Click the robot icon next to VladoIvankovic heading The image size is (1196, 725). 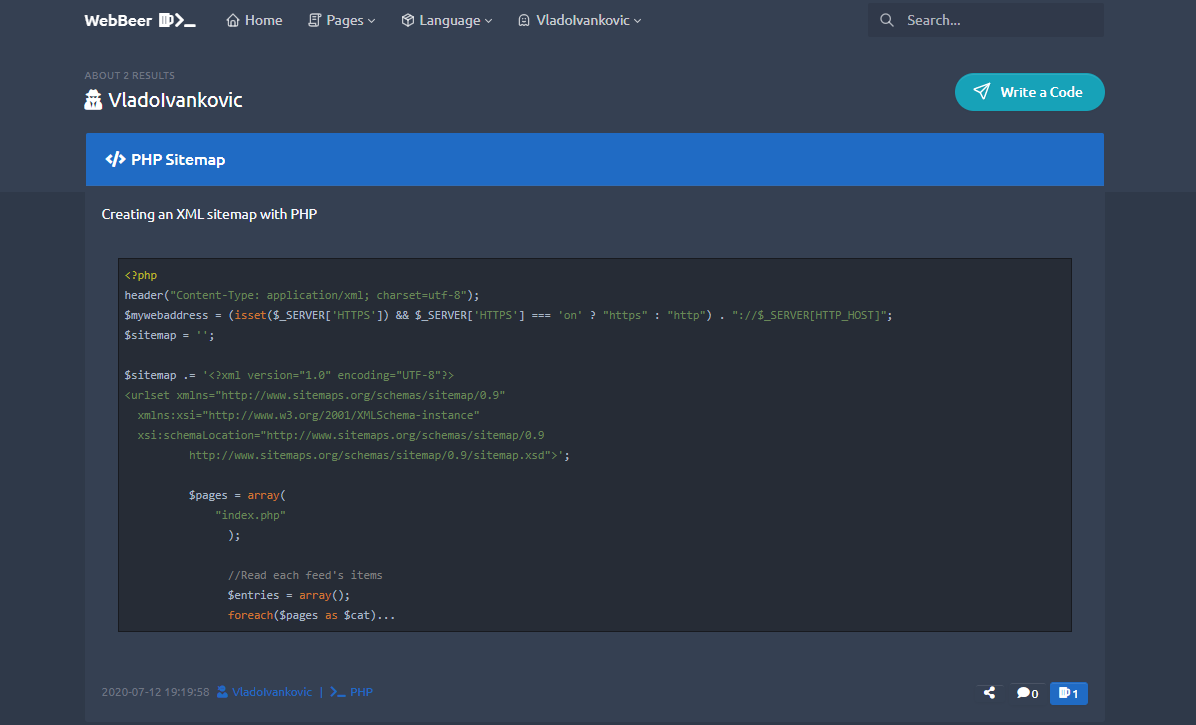coord(93,99)
